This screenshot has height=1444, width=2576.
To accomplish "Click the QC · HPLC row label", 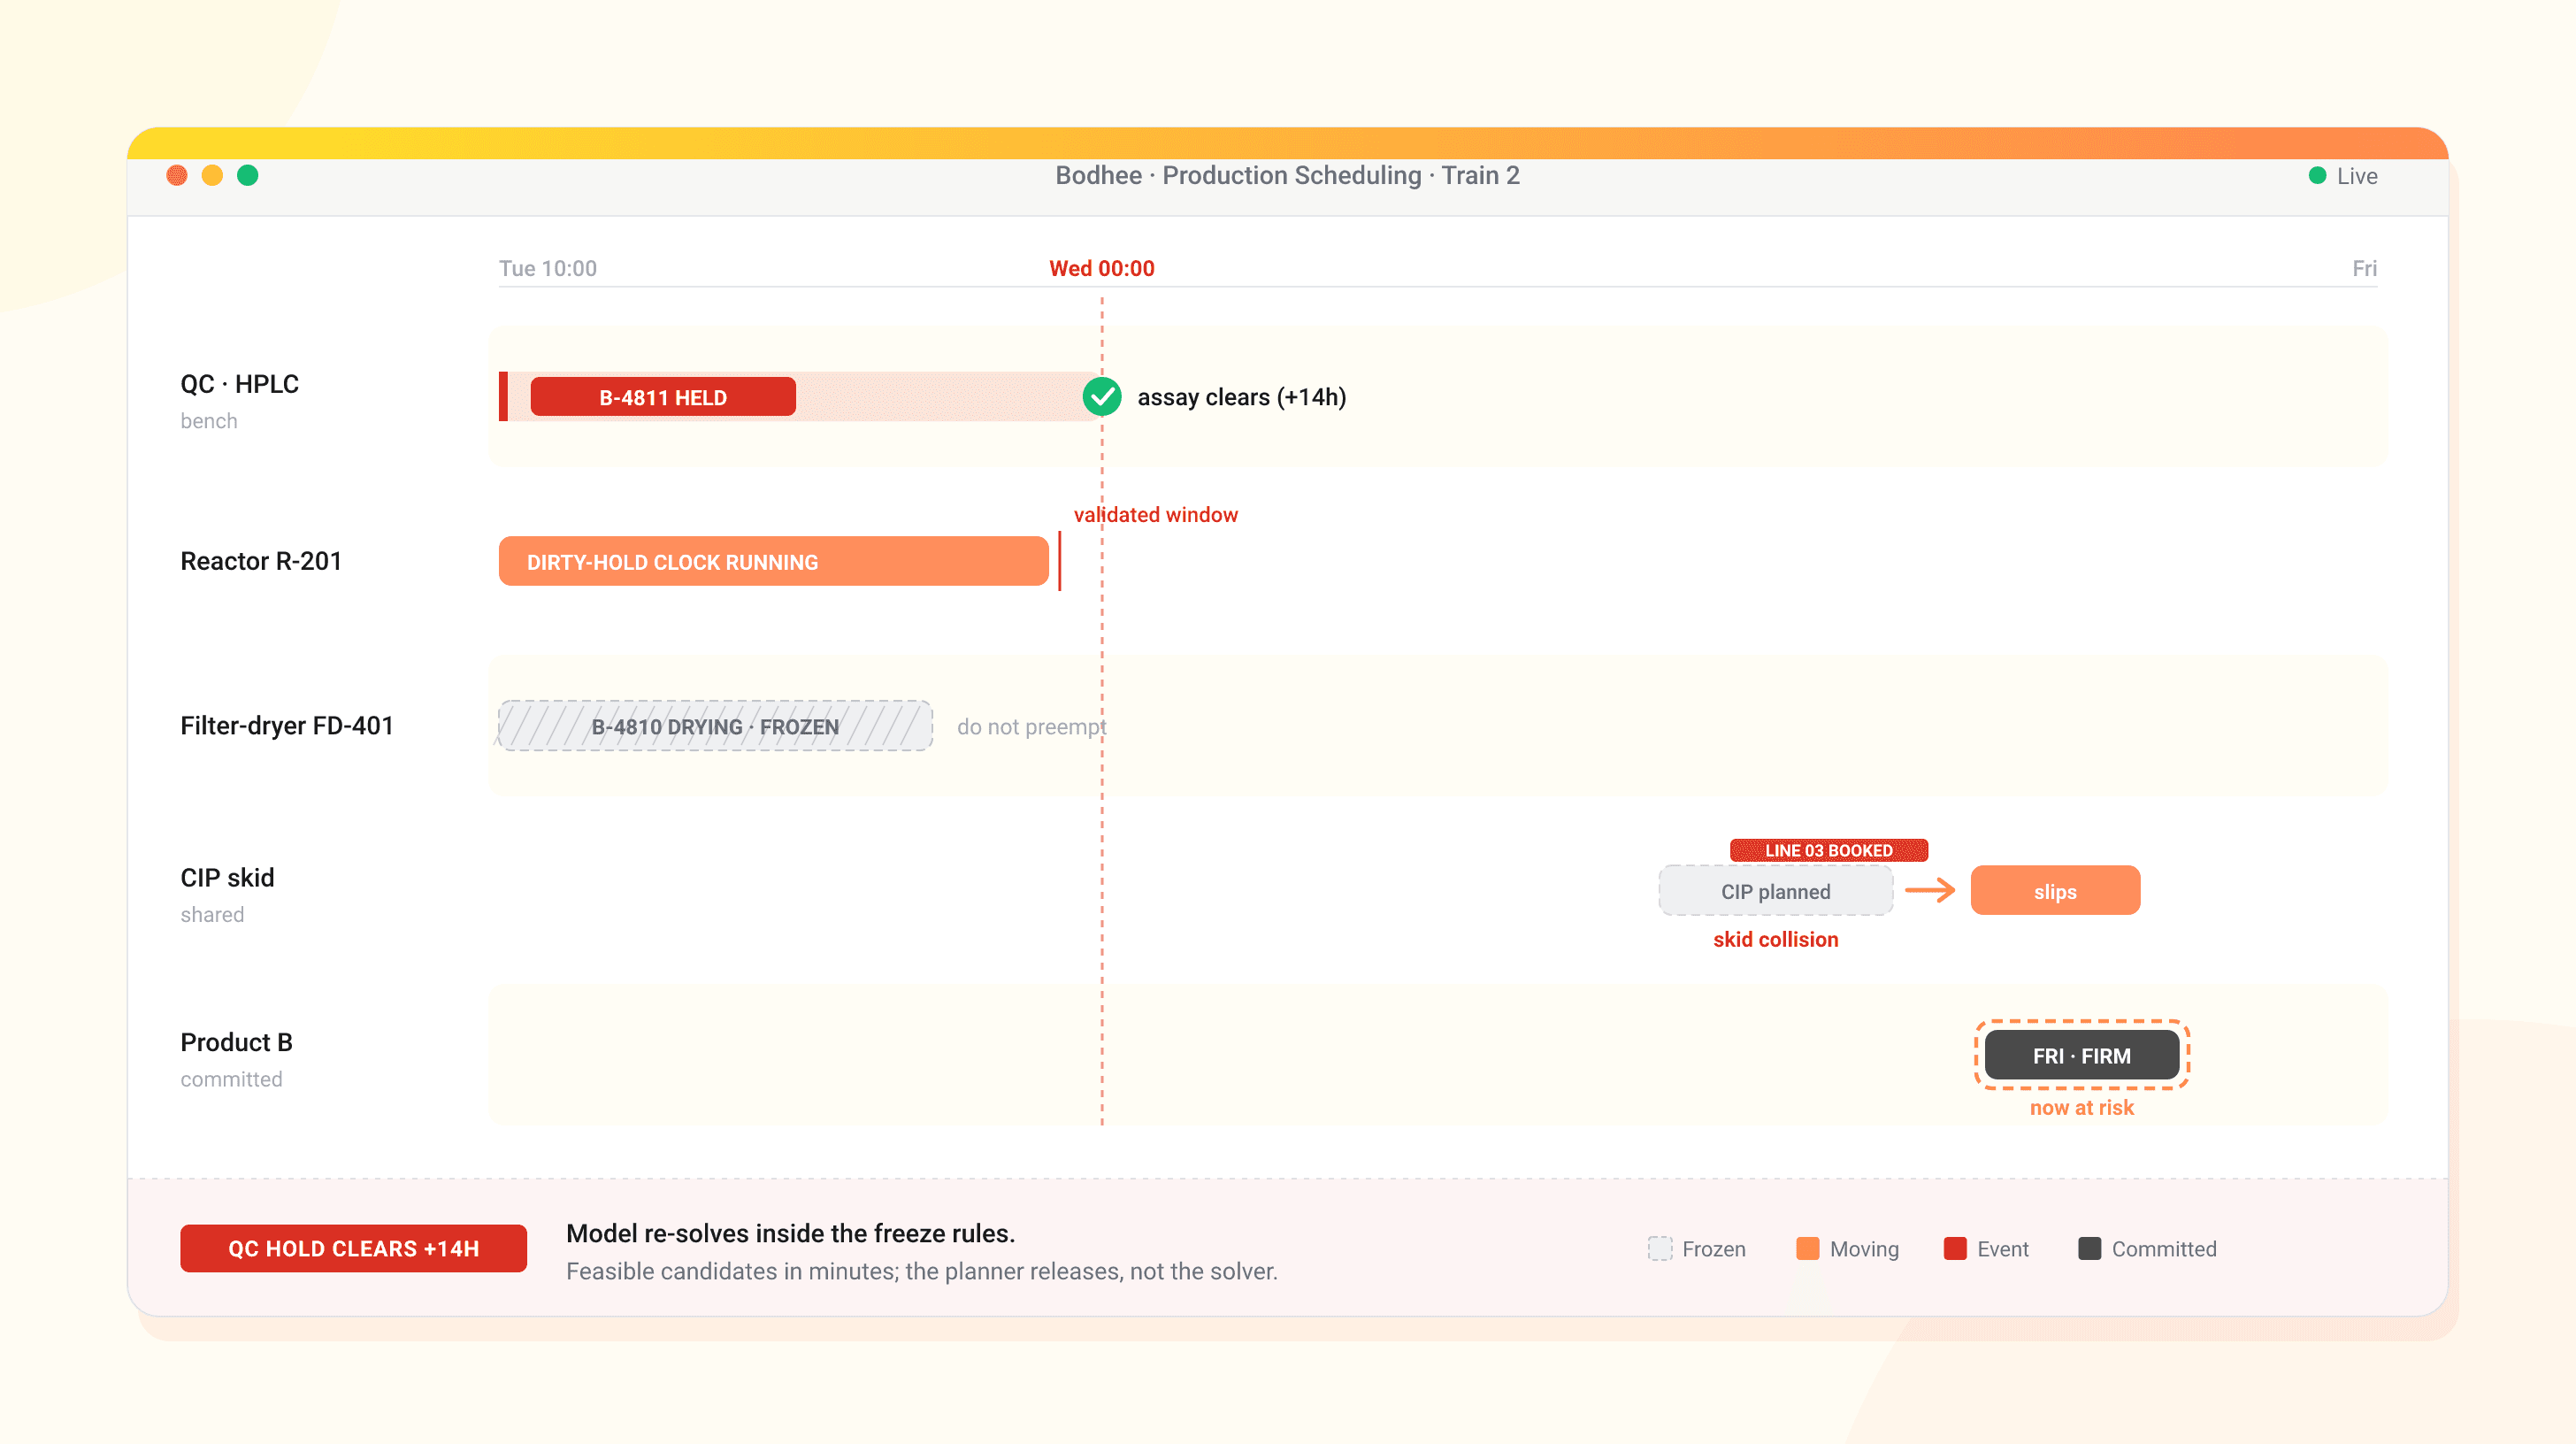I will 240,384.
